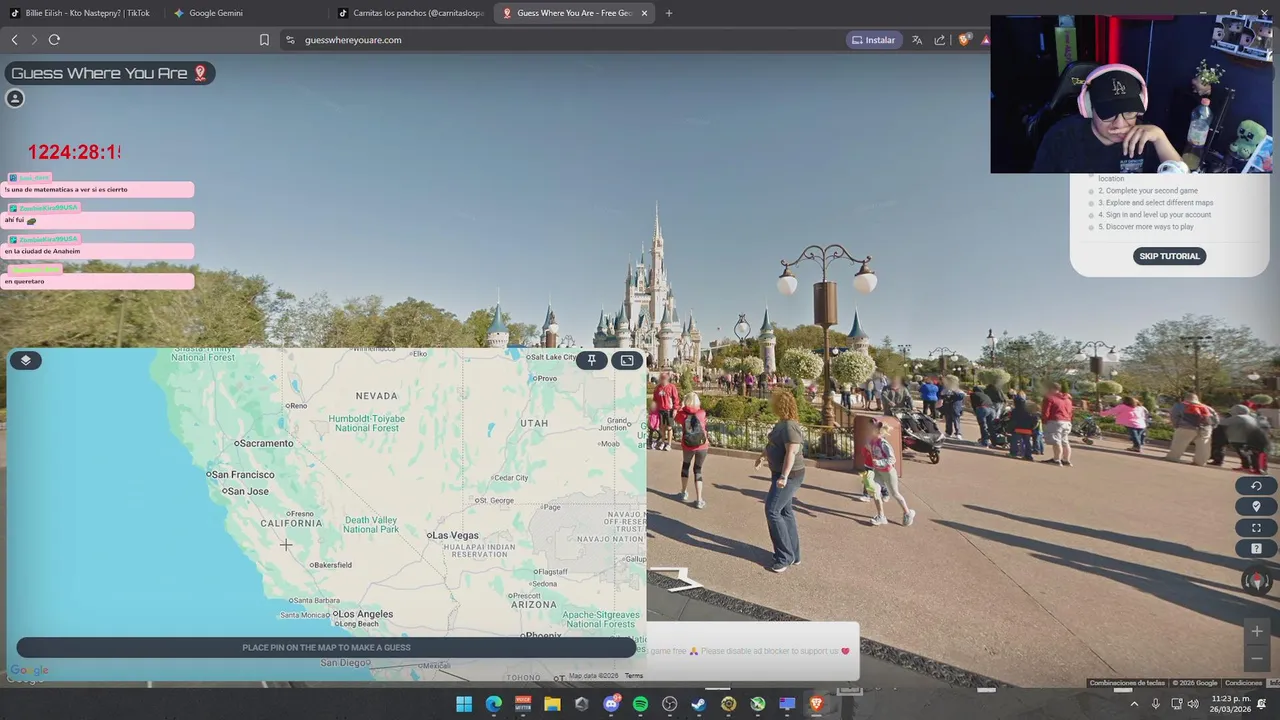This screenshot has height=720, width=1280.
Task: Bookmark this page
Action: coord(264,40)
